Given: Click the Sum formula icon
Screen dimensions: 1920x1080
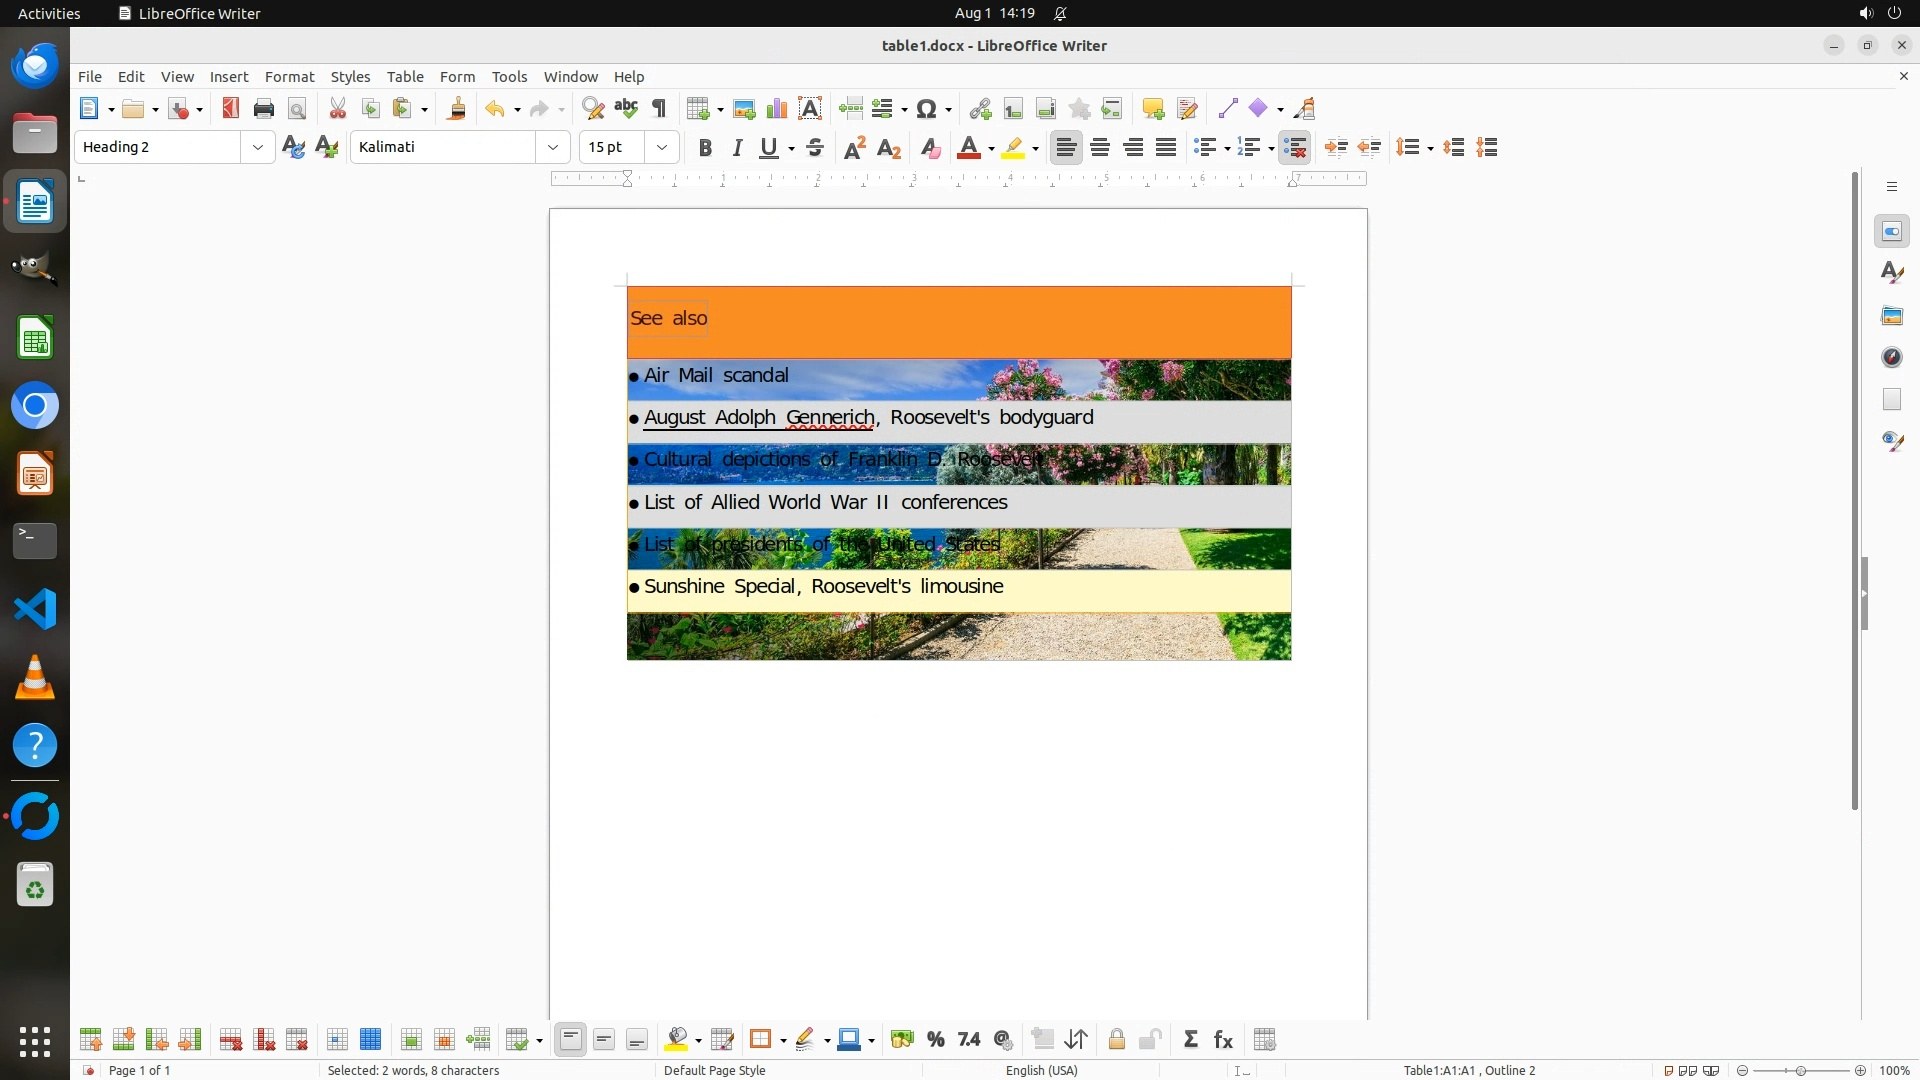Looking at the screenshot, I should (1190, 1040).
